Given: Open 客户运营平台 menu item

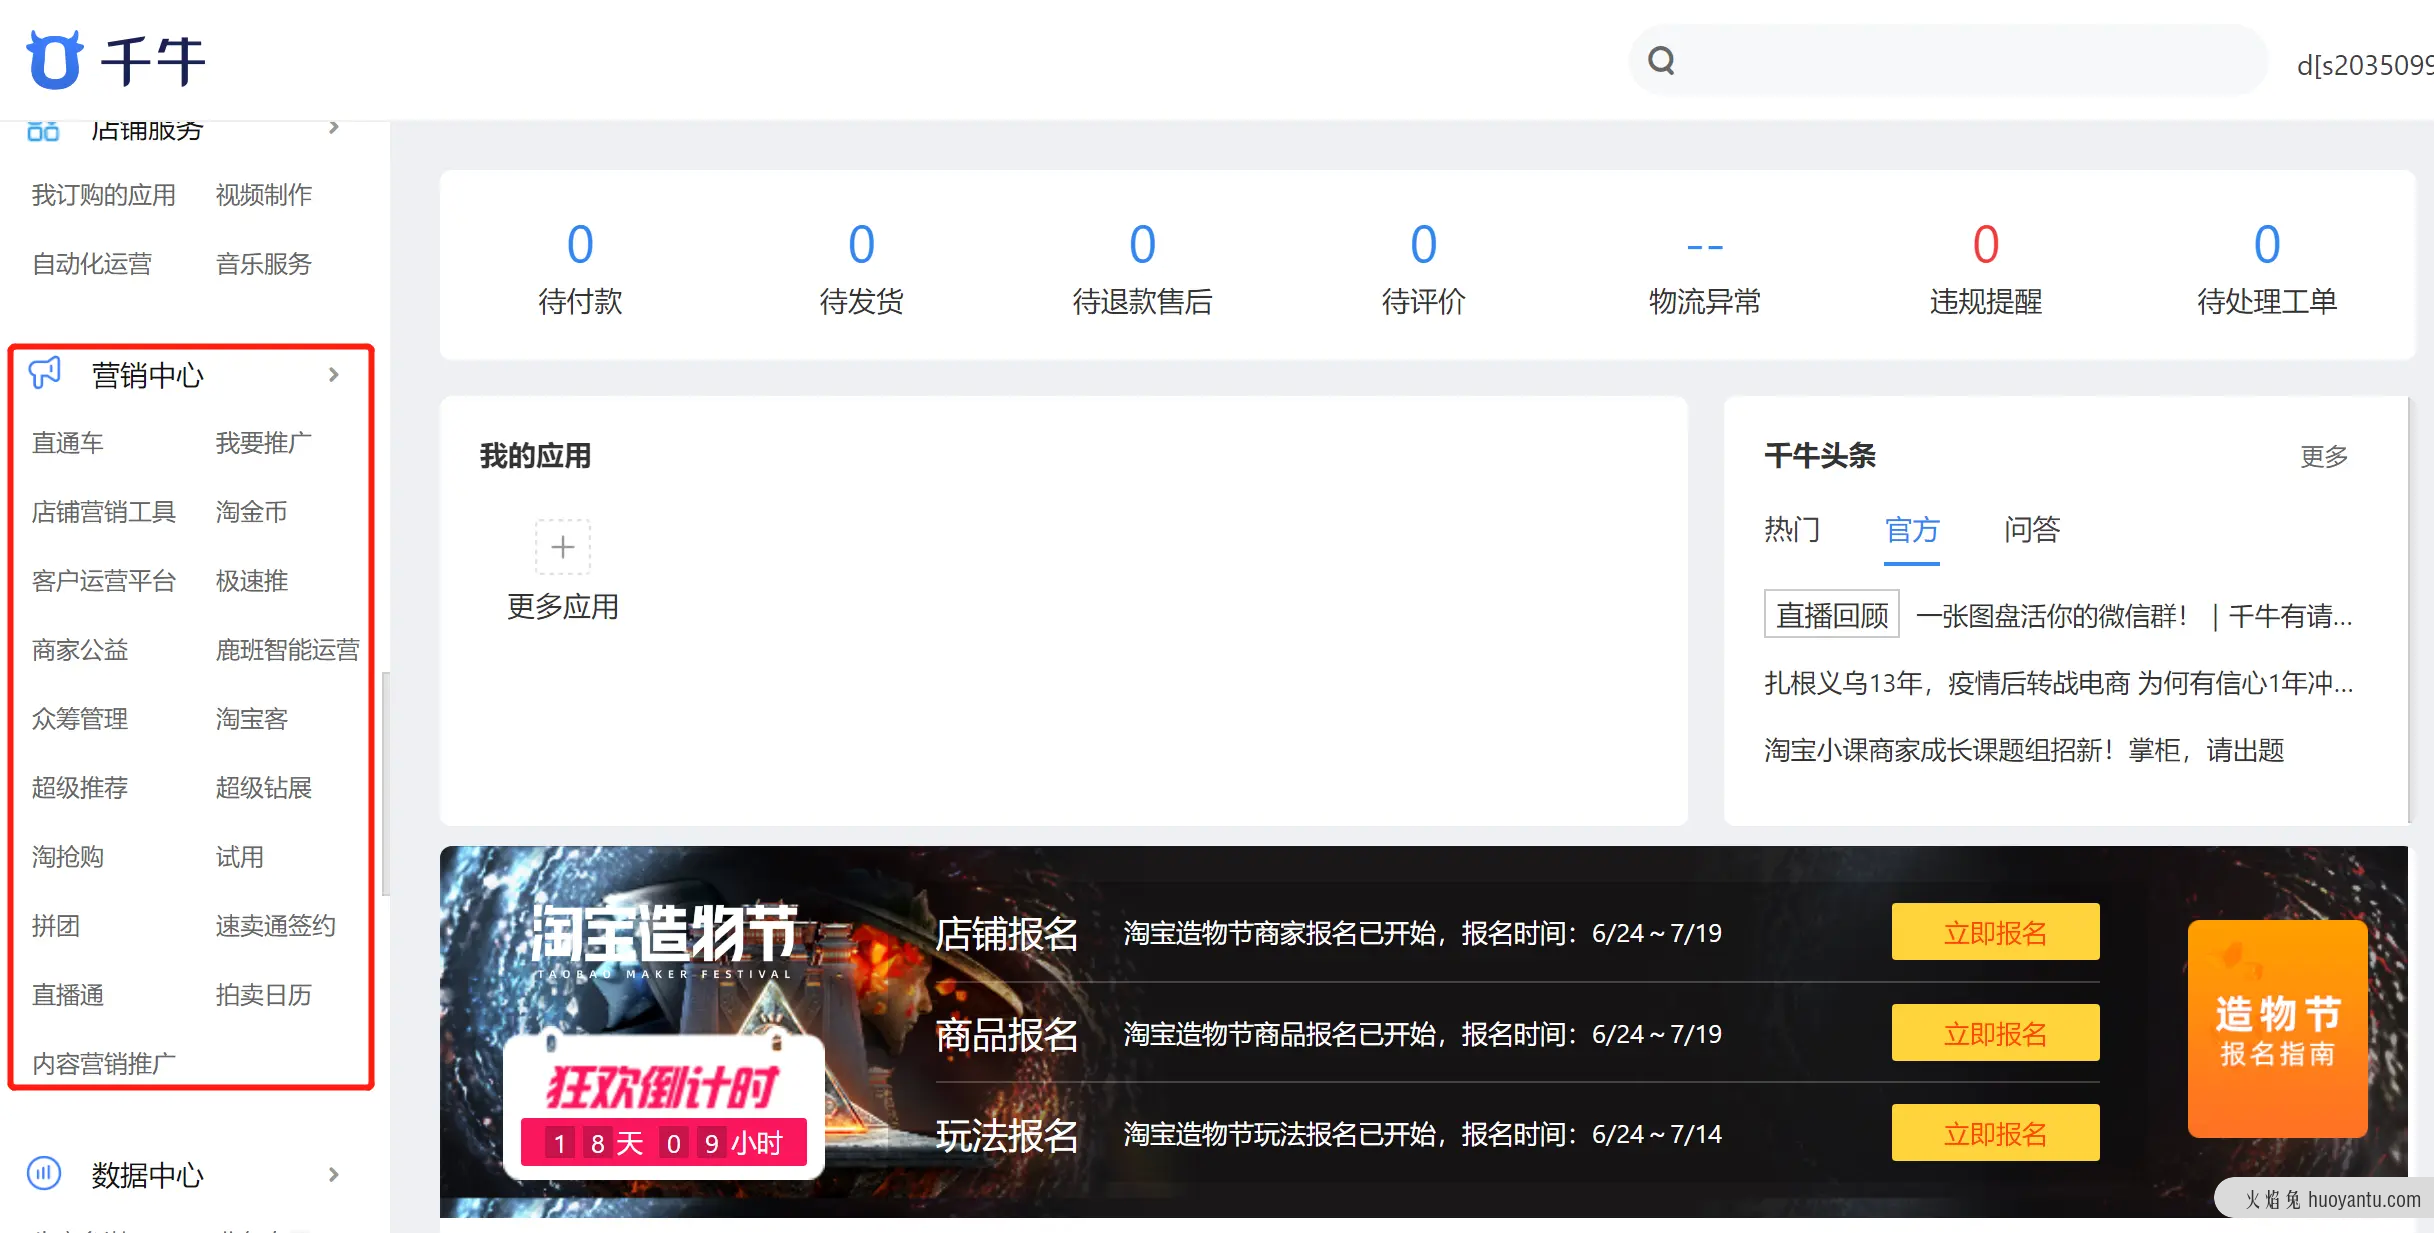Looking at the screenshot, I should (x=104, y=581).
